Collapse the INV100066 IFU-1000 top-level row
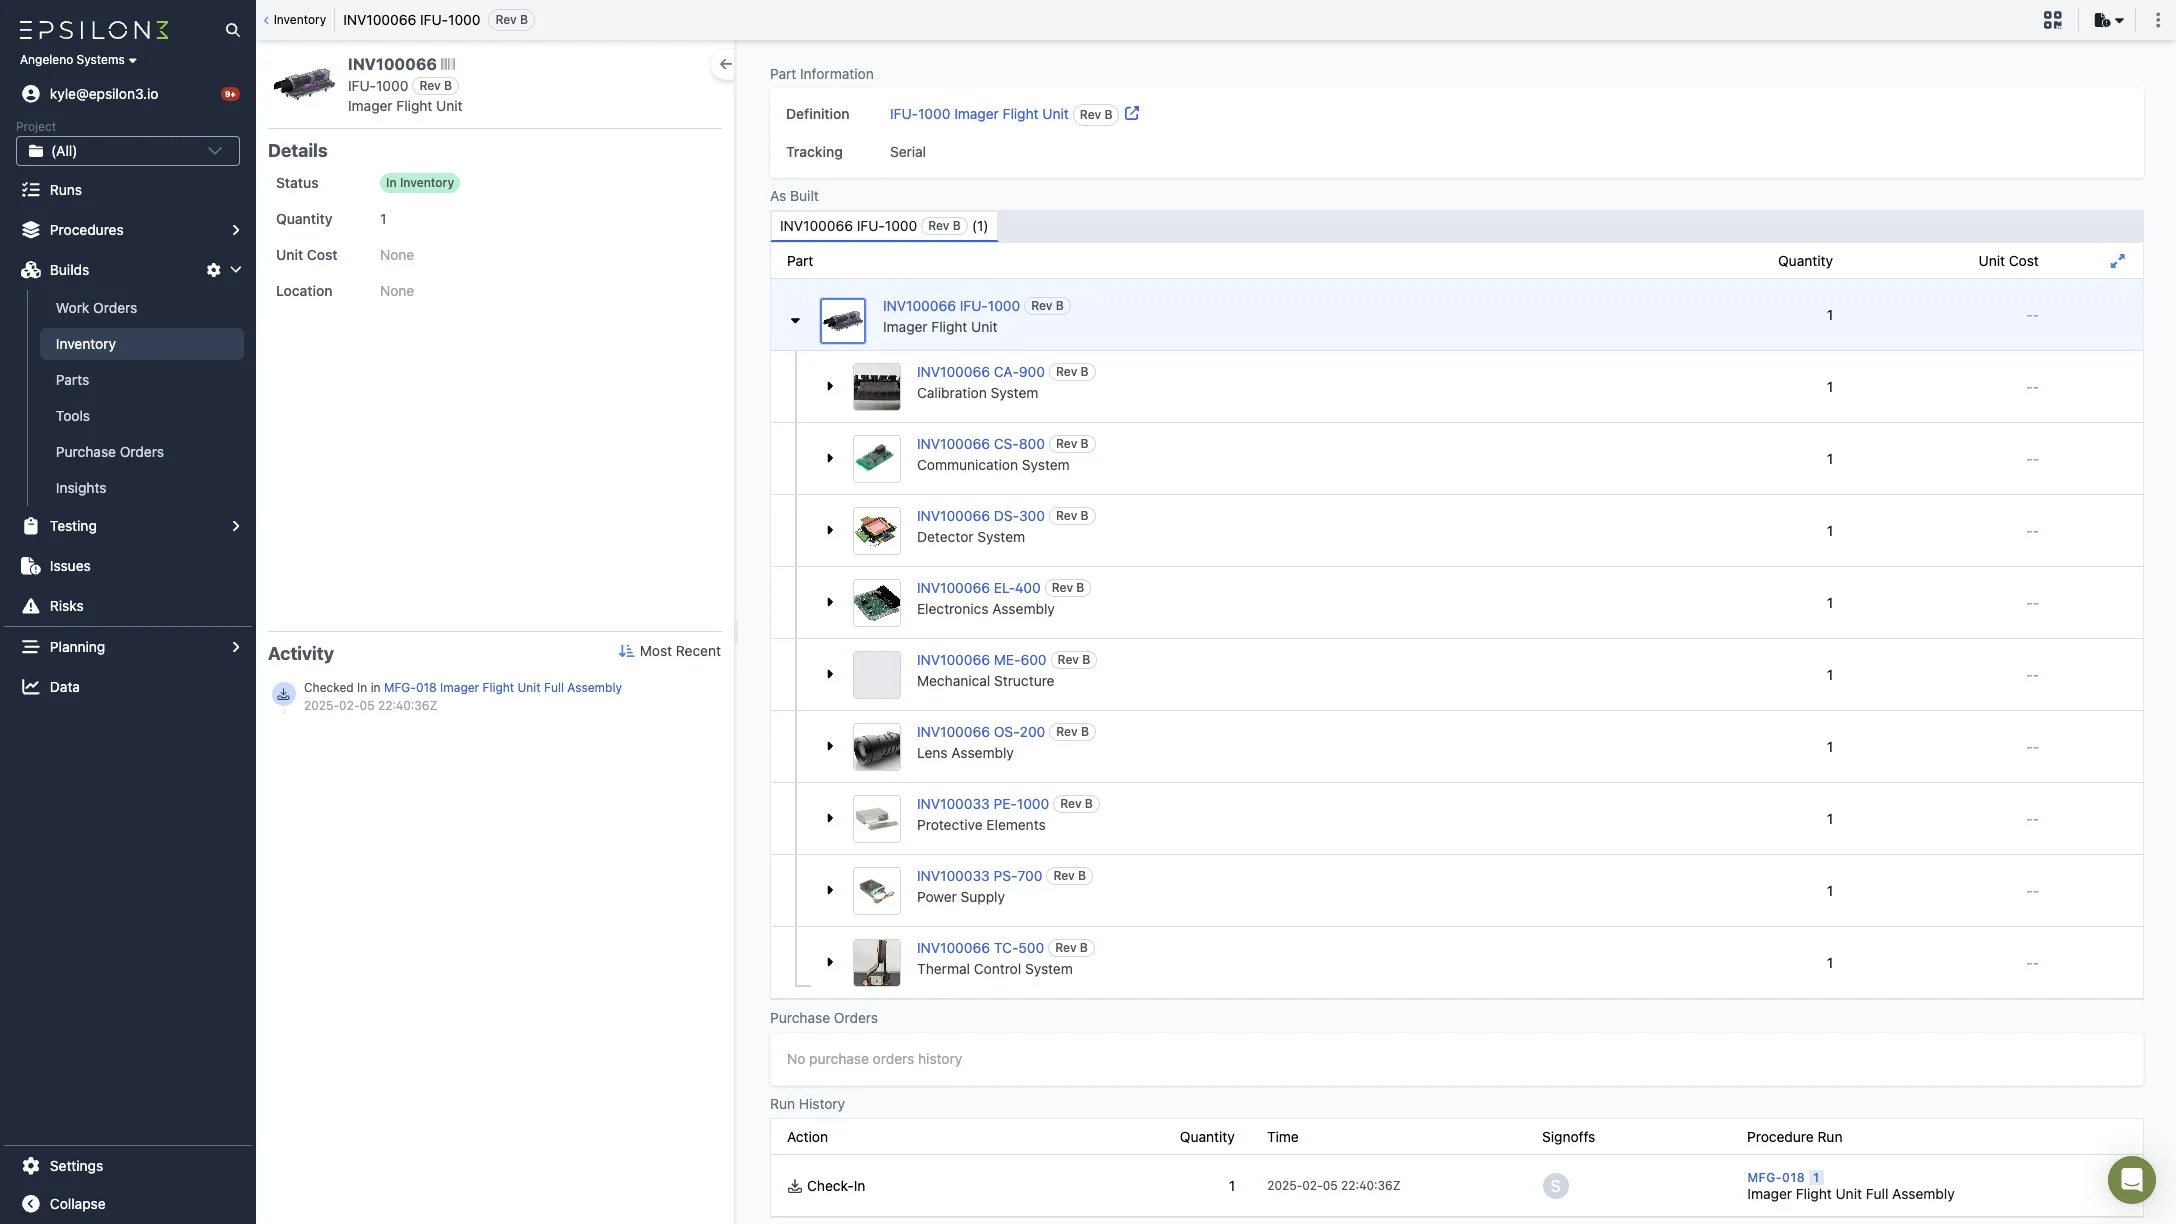The image size is (2176, 1224). coord(795,321)
